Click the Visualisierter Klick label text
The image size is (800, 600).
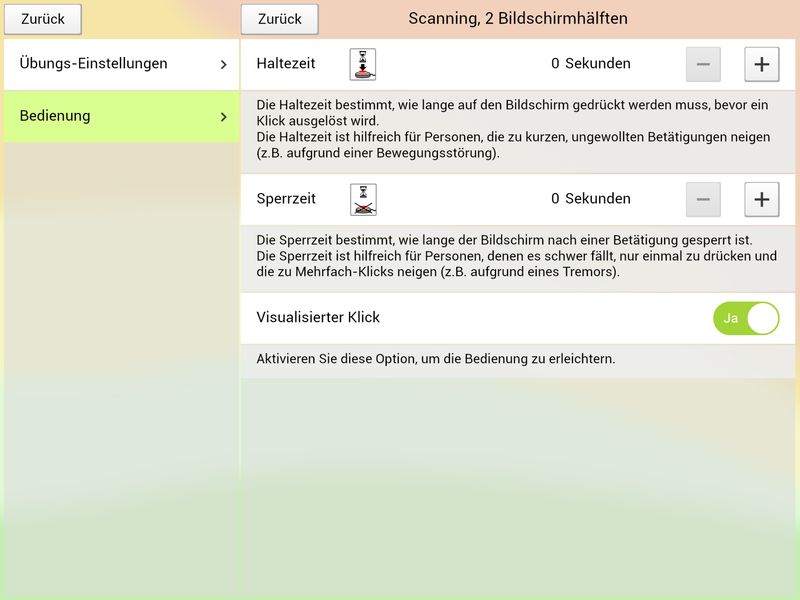coord(318,318)
